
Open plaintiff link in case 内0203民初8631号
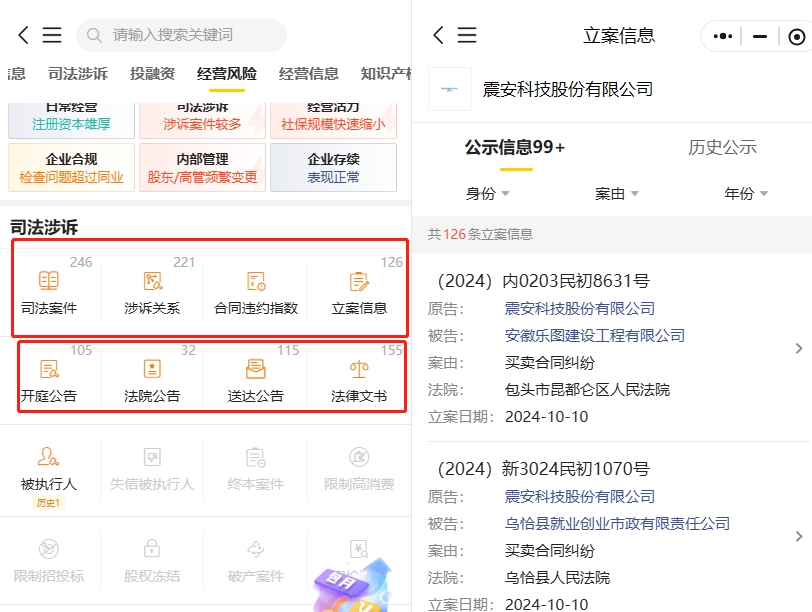point(579,309)
